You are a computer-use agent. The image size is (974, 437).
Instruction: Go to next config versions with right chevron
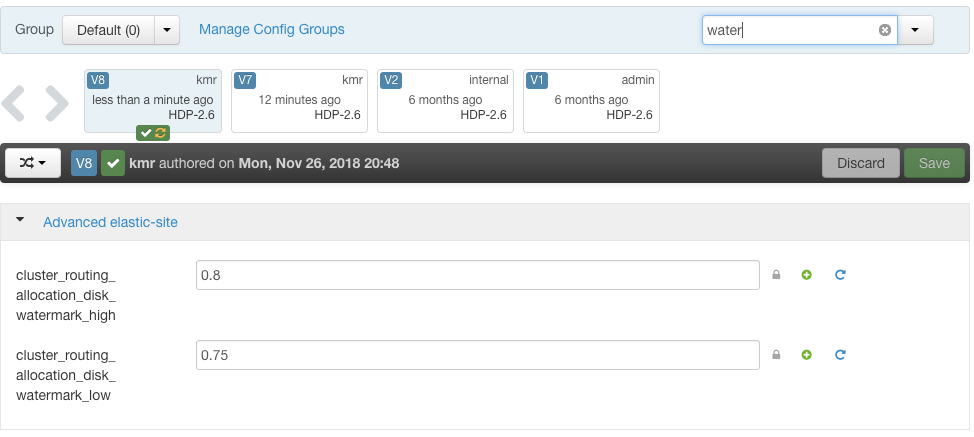click(x=57, y=102)
